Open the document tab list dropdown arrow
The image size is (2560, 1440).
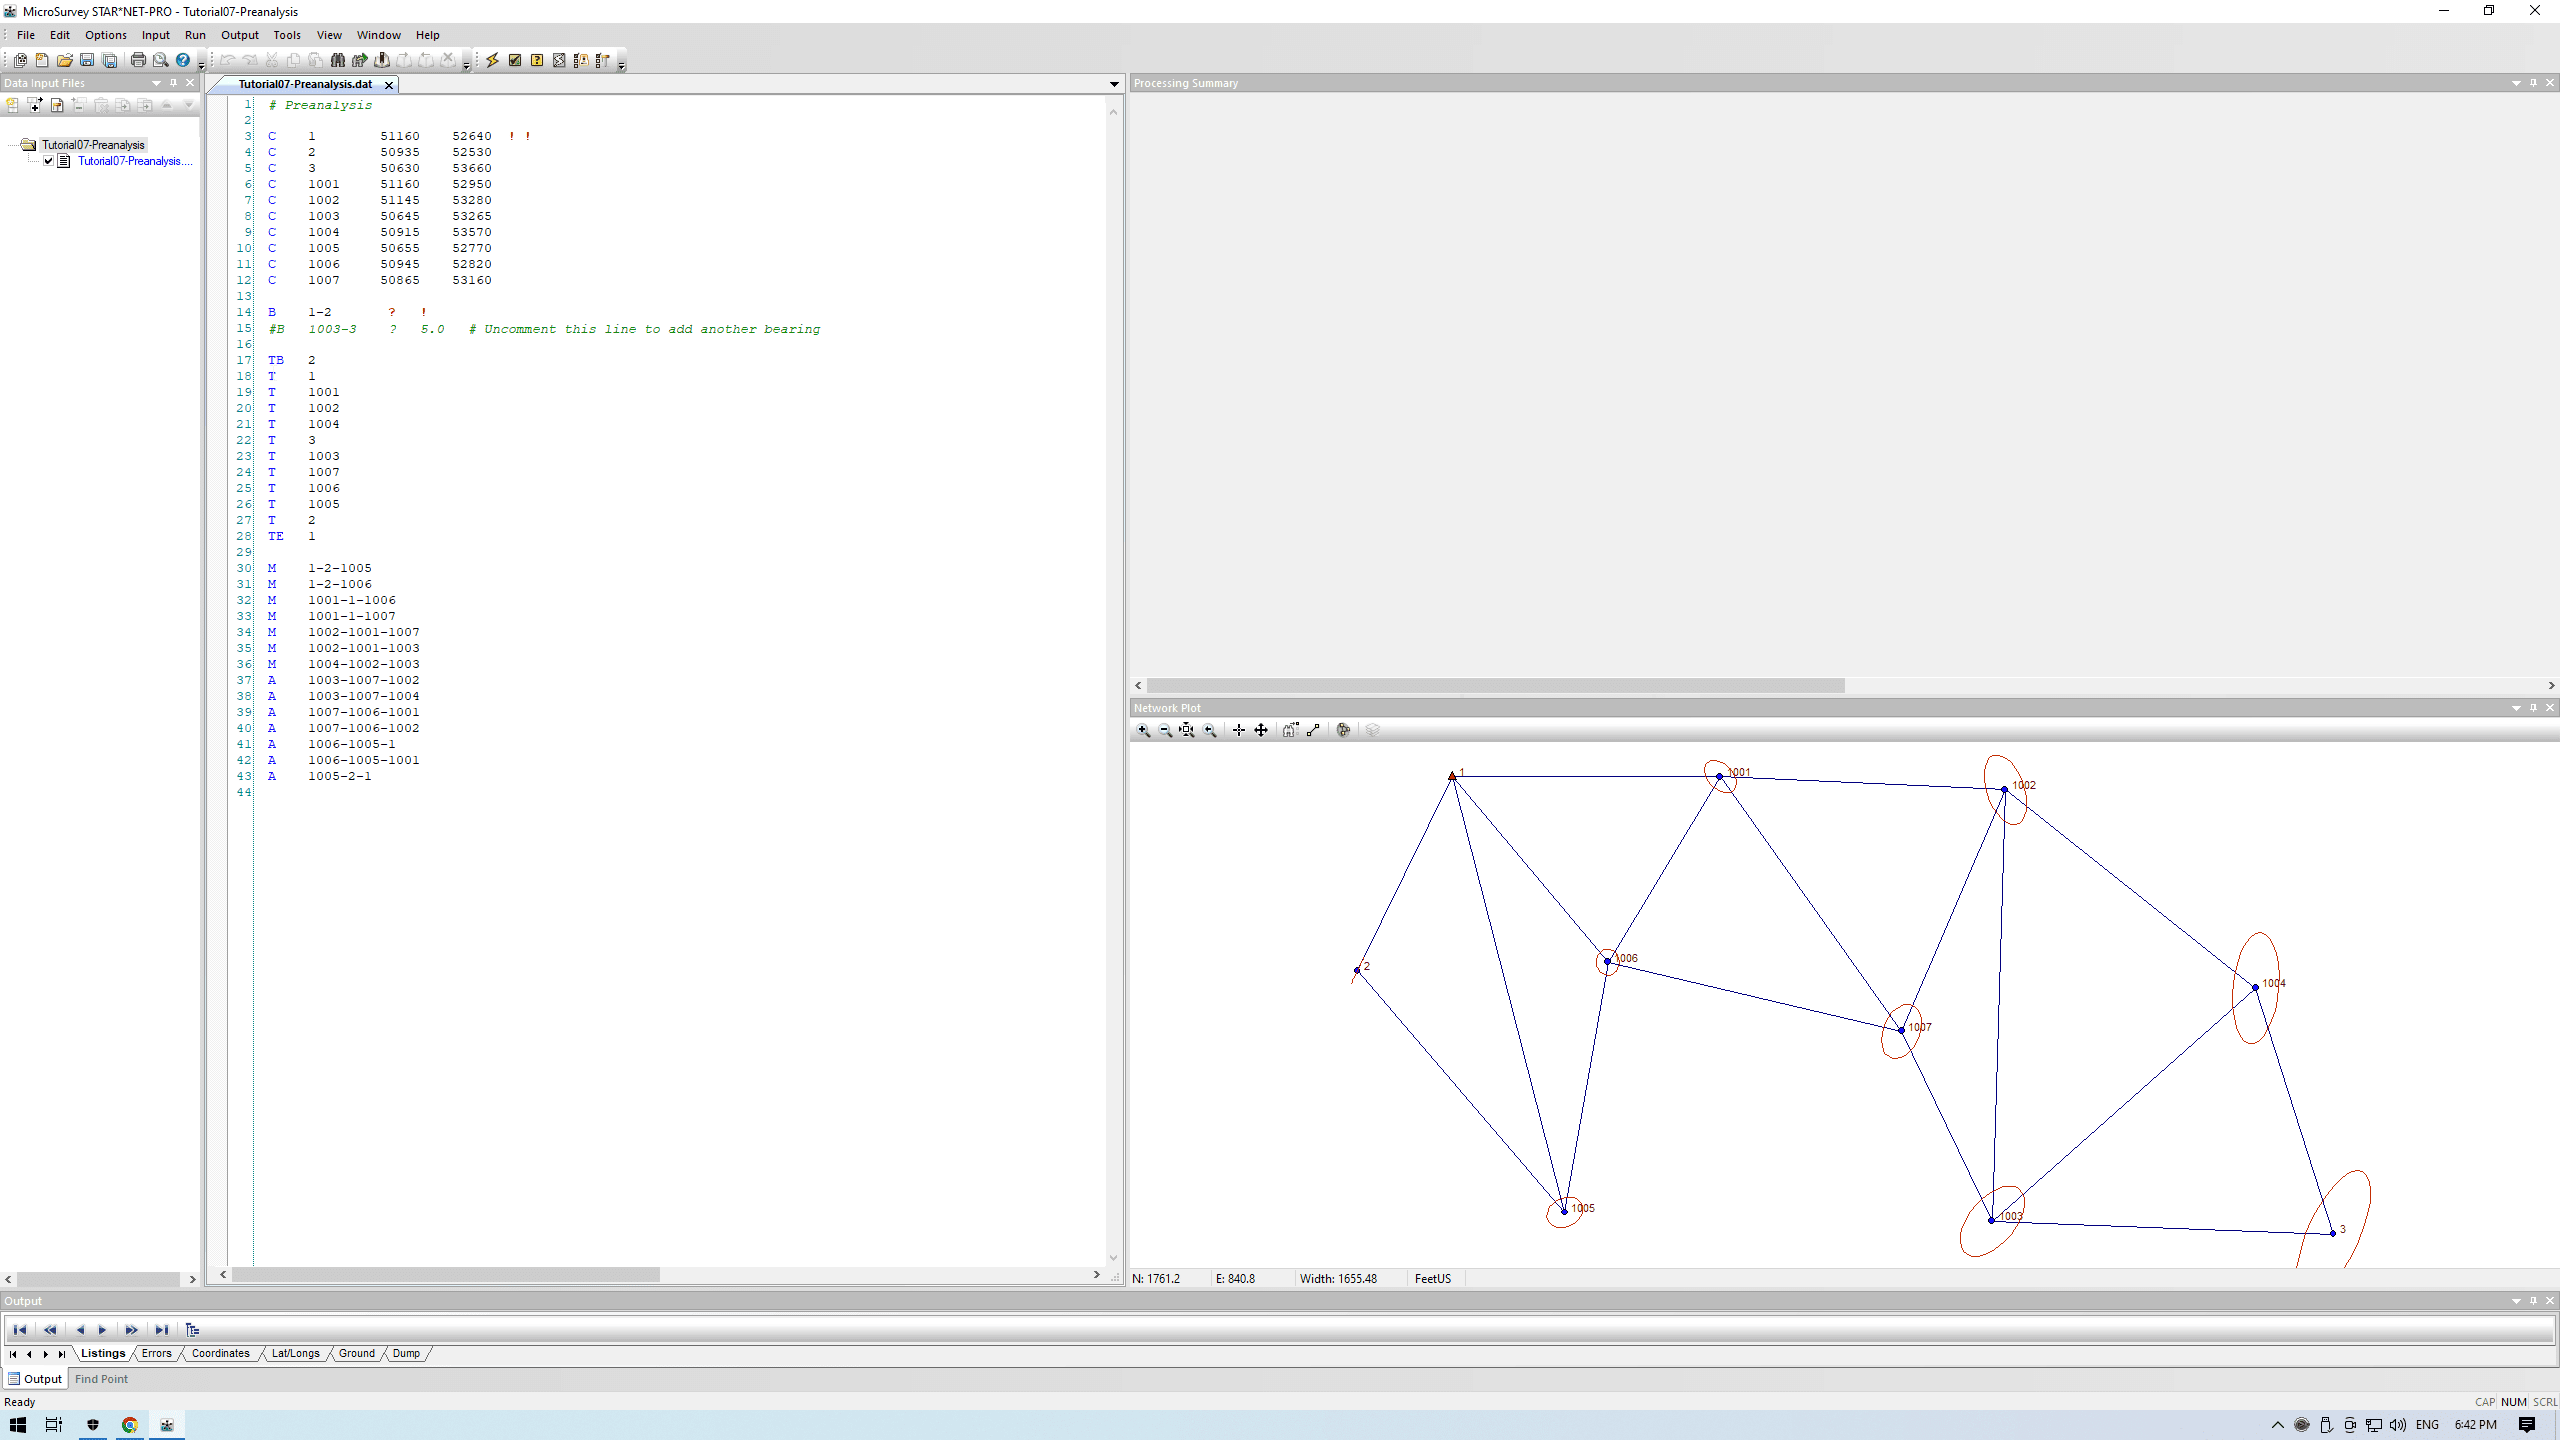click(1114, 84)
